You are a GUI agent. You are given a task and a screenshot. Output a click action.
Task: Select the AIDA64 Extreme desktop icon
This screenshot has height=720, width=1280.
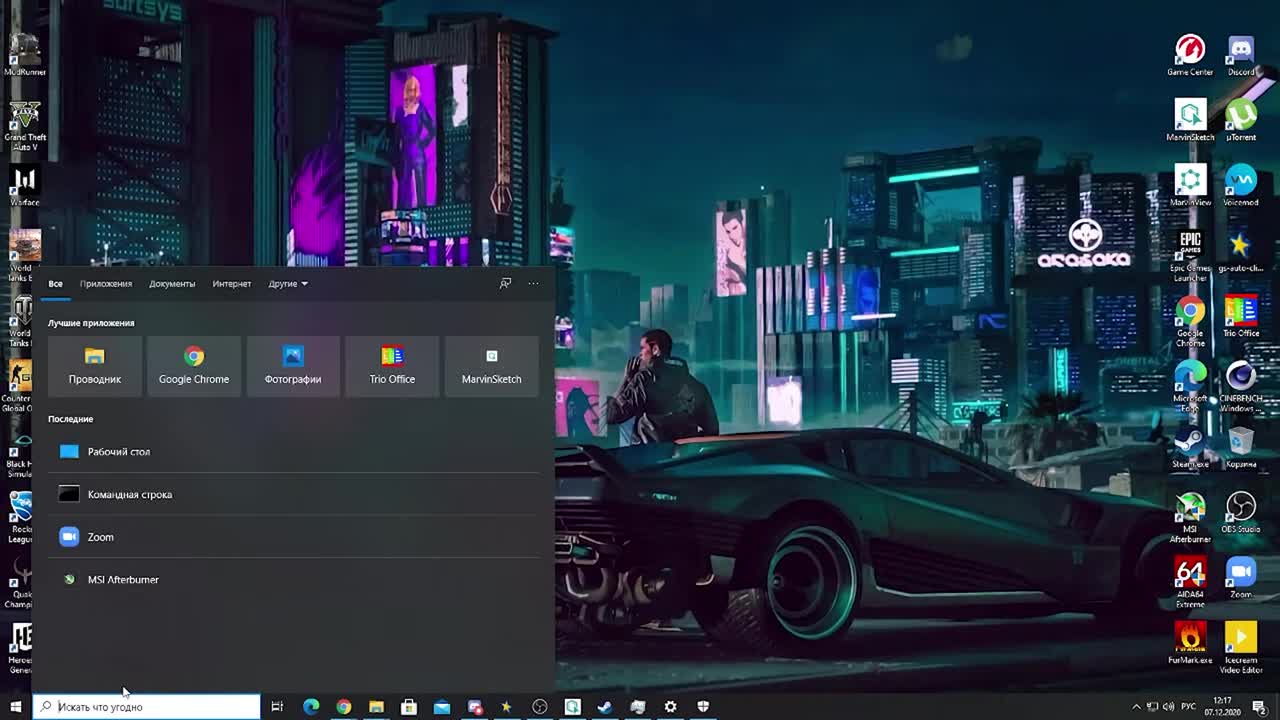(x=1190, y=582)
